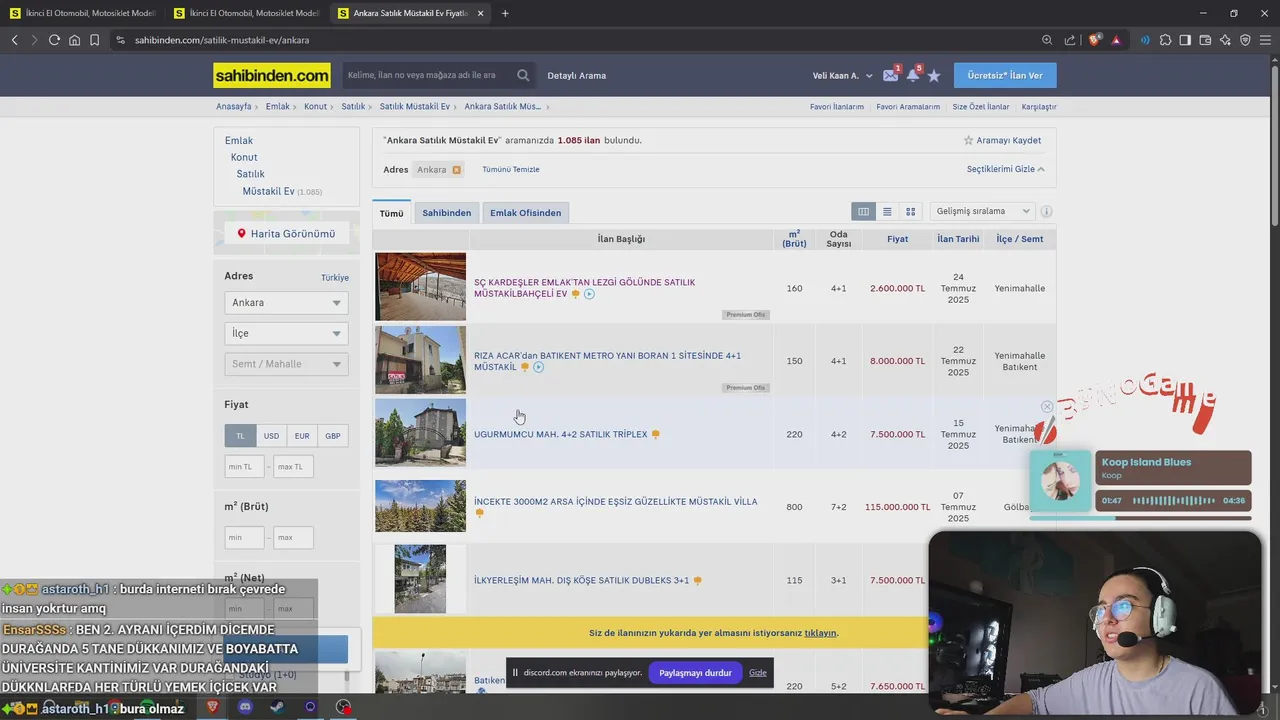Switch to list view layout

point(887,212)
